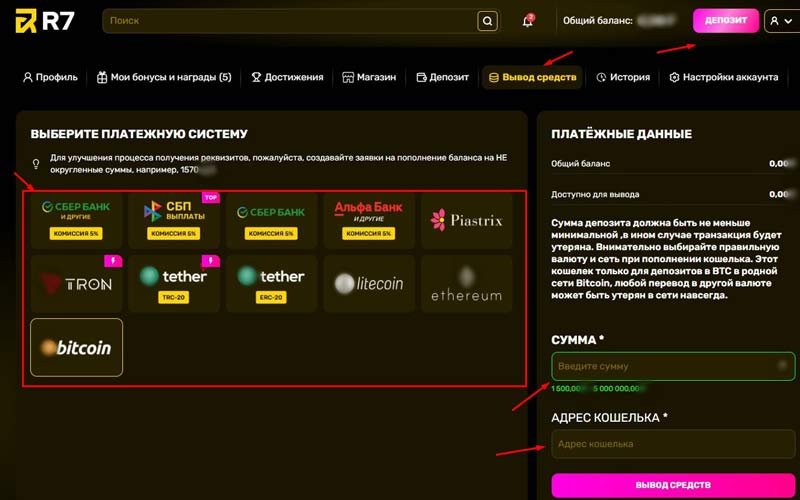Select the Bitcoin payment tile
Image resolution: width=800 pixels, height=500 pixels.
77,347
